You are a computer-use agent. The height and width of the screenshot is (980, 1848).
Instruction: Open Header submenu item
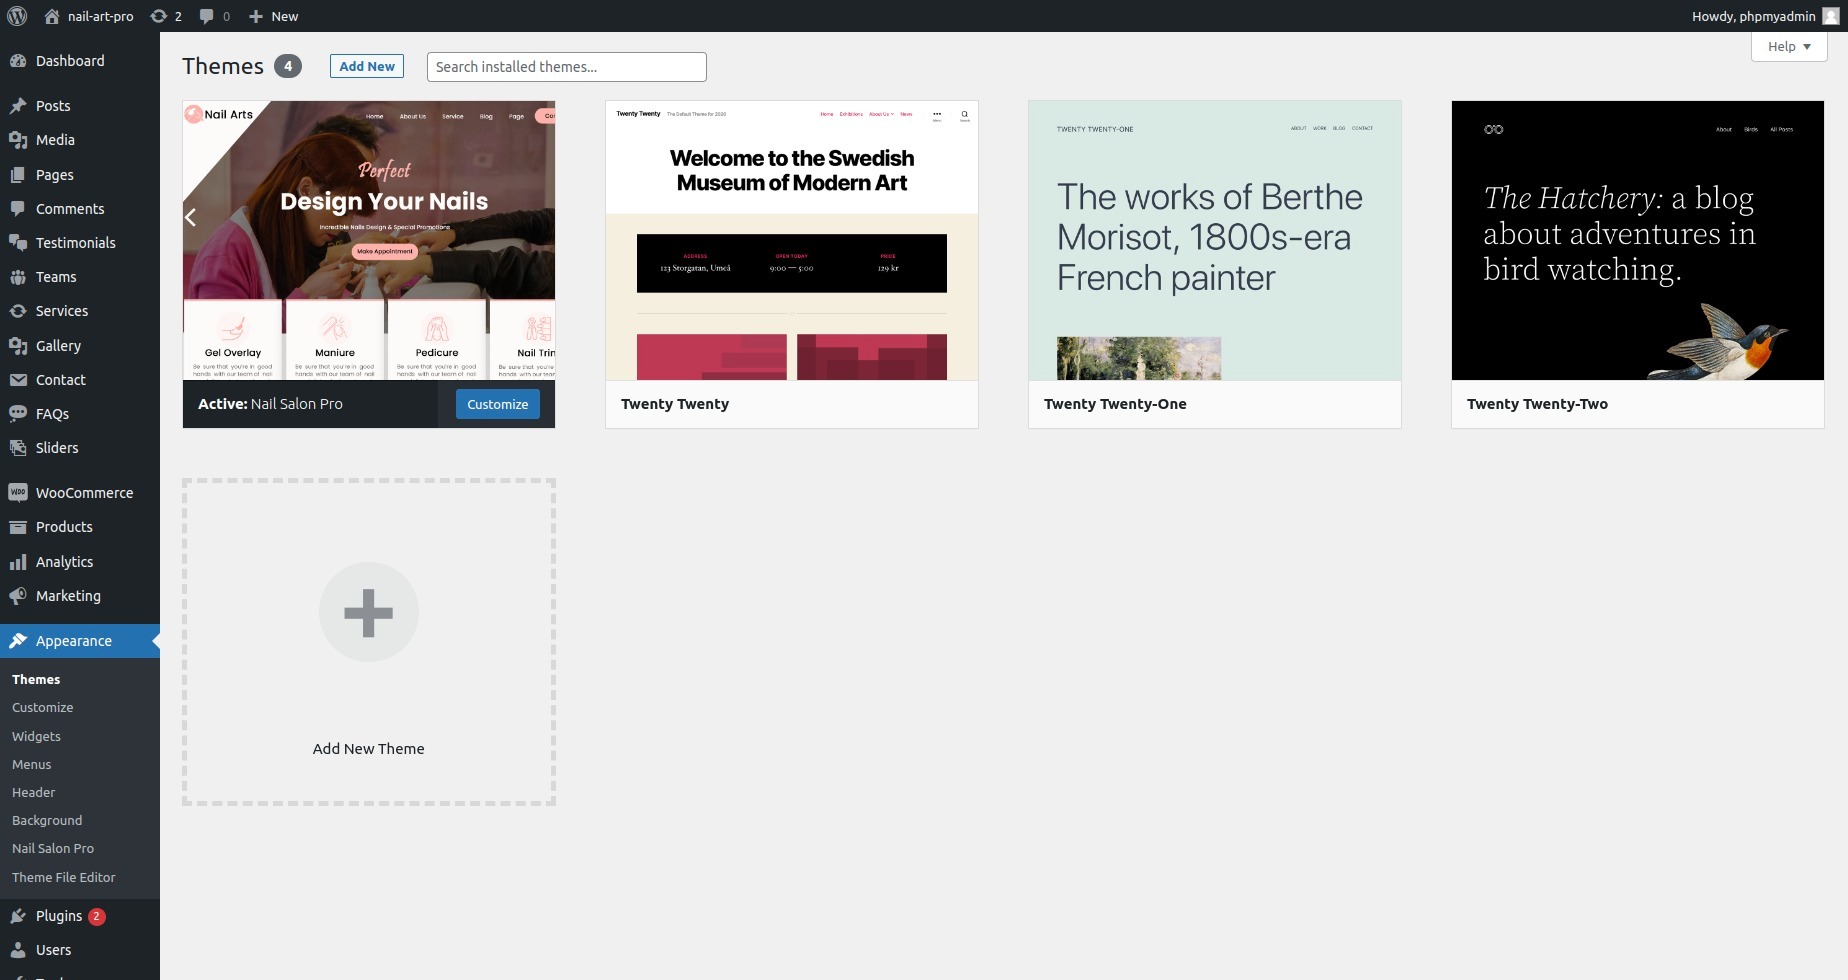(34, 792)
